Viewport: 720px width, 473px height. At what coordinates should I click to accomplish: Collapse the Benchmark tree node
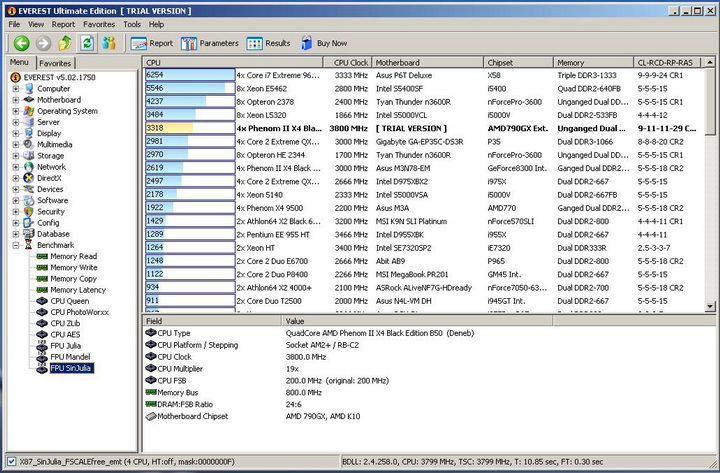(16, 245)
